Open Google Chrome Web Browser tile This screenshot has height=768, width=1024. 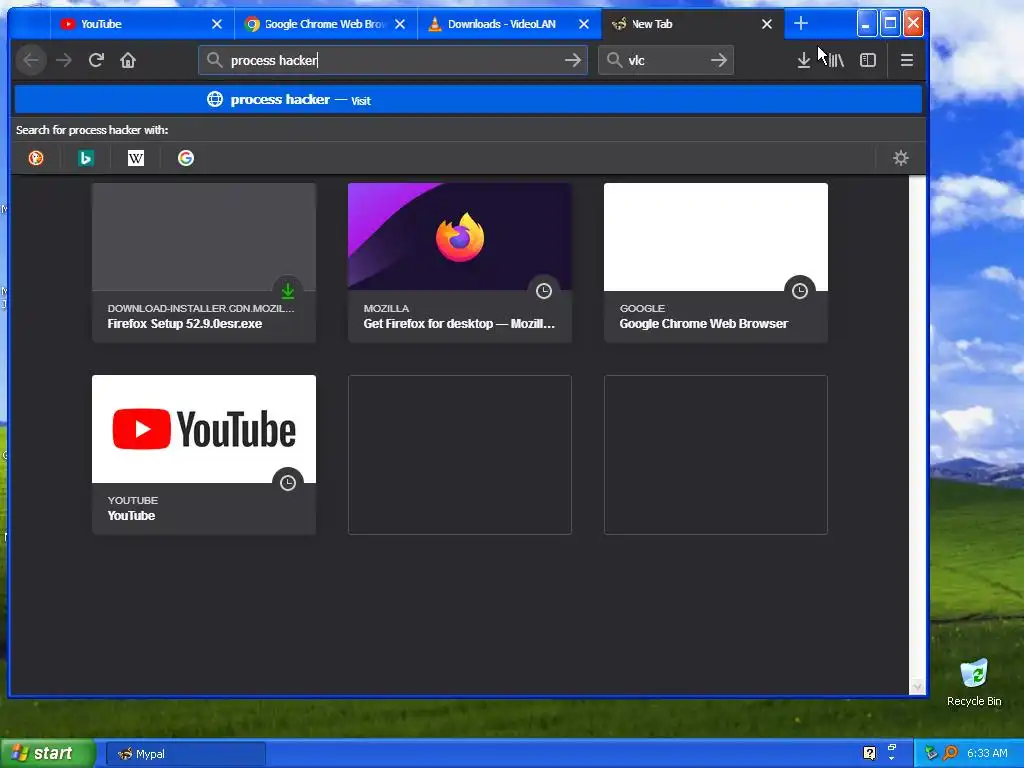point(716,263)
